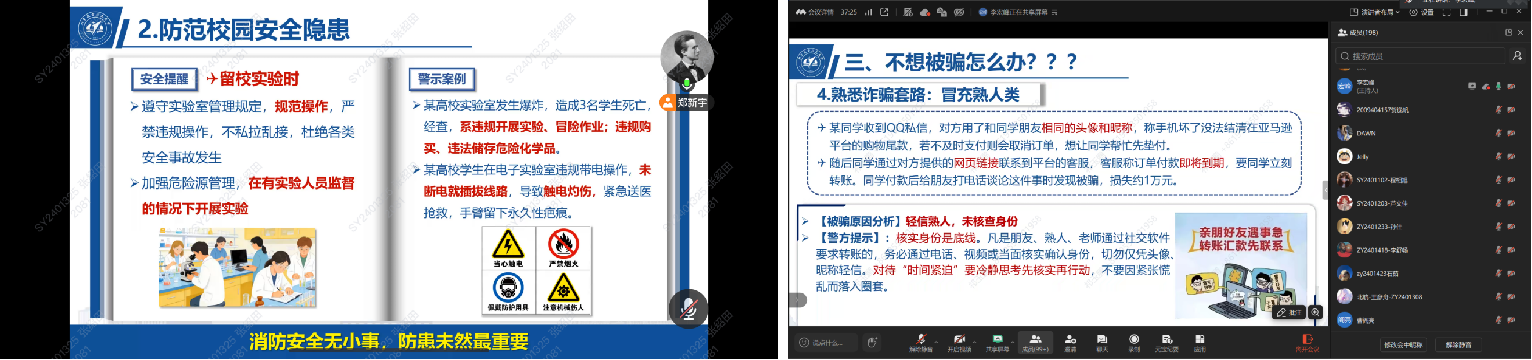Toggle mic for the last listed member
1532x360 pixels.
1498,320
